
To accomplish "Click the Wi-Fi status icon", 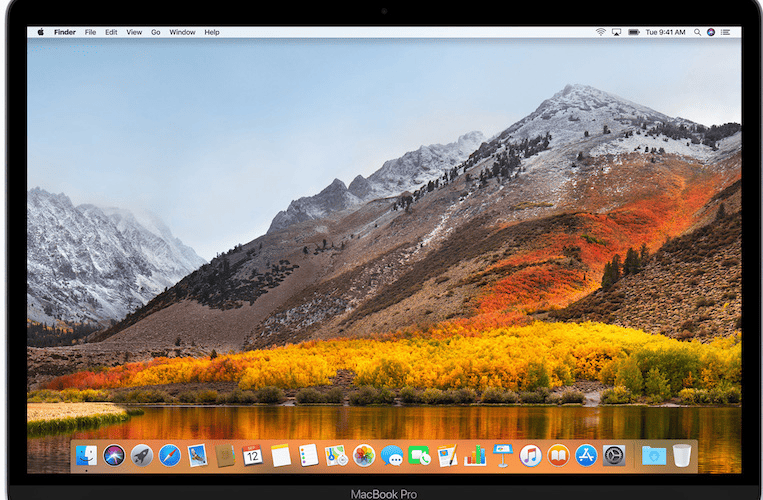I will pyautogui.click(x=601, y=32).
